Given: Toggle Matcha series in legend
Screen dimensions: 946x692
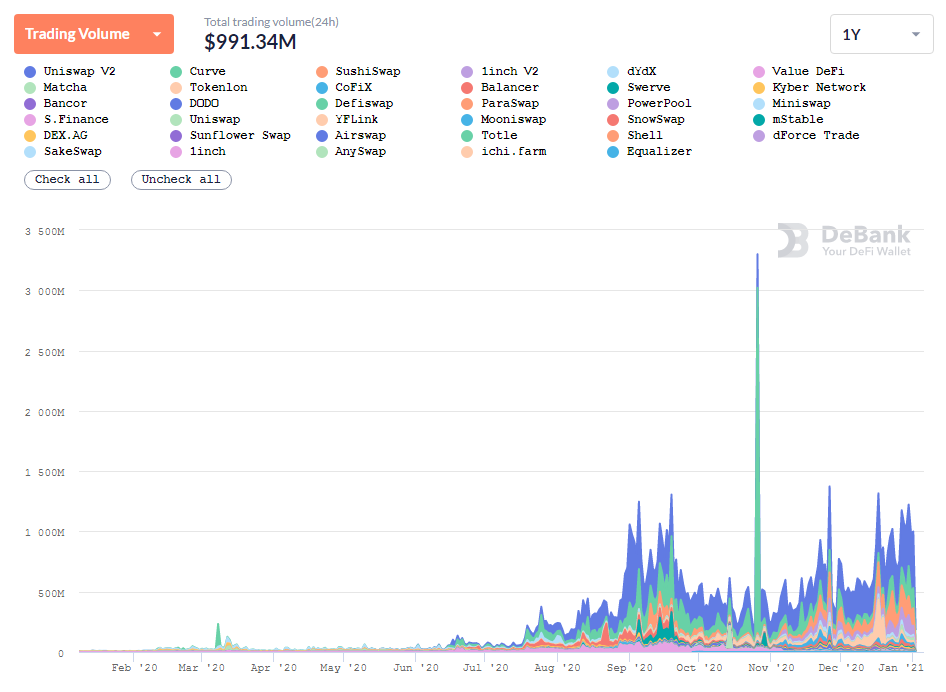Looking at the screenshot, I should point(56,87).
